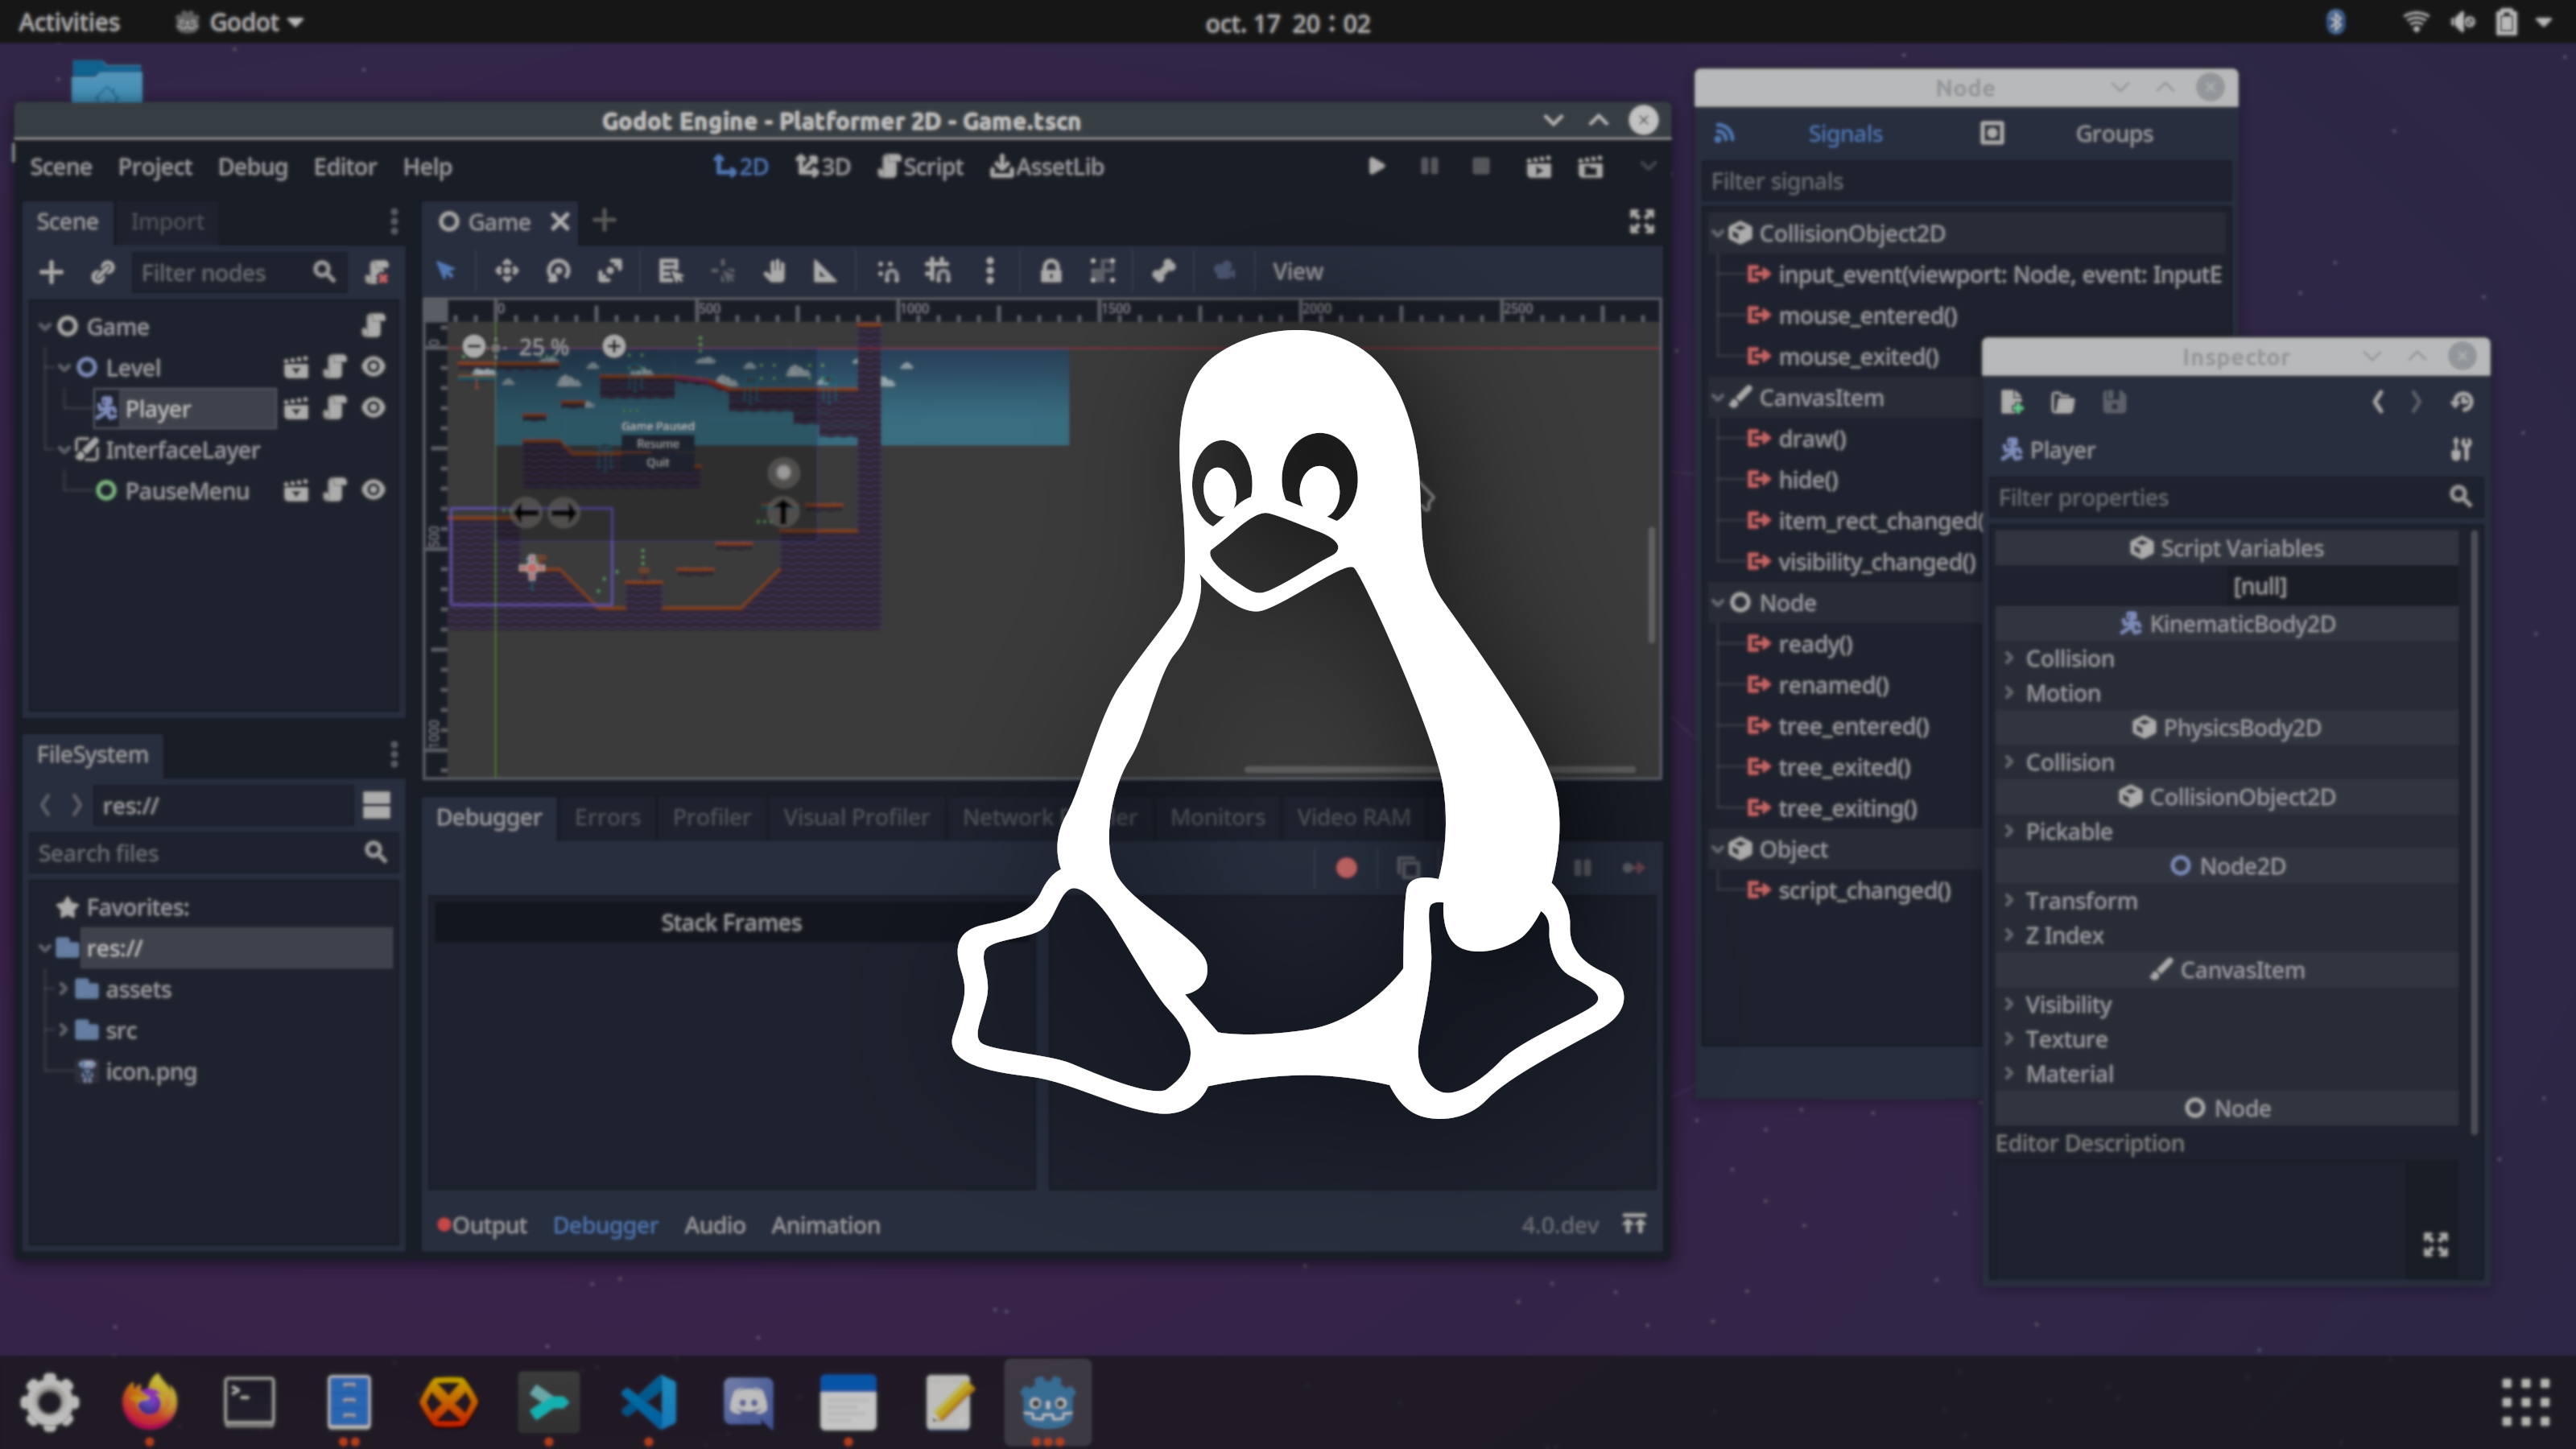This screenshot has height=1449, width=2576.
Task: Zoom in with the canvas plus control
Action: [613, 345]
